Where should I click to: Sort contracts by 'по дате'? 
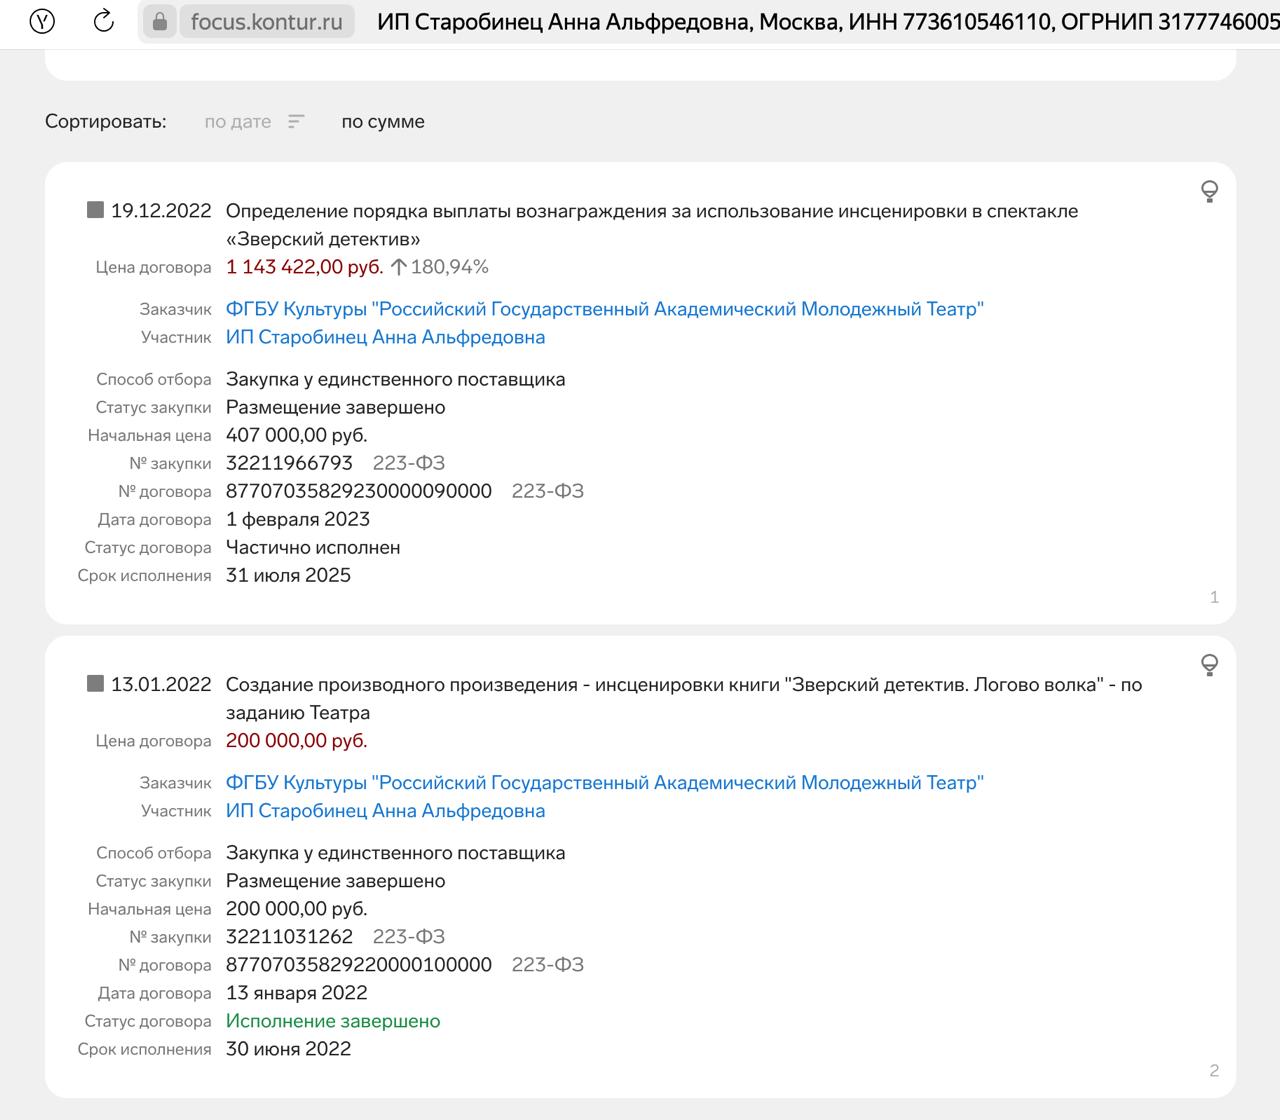pyautogui.click(x=237, y=122)
